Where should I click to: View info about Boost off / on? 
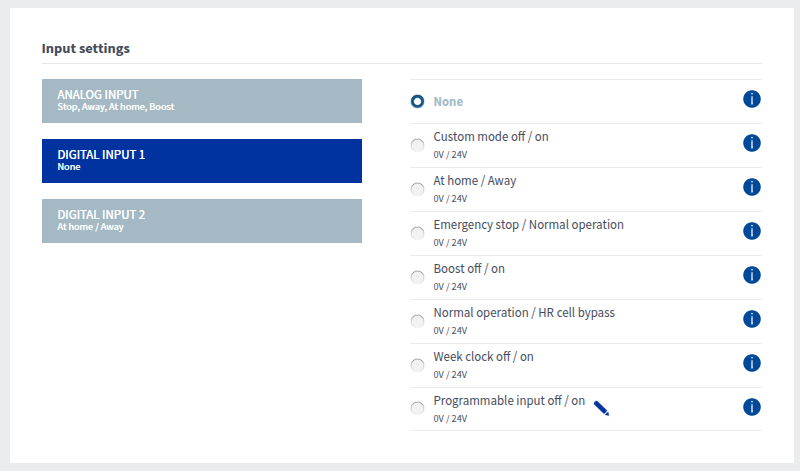(752, 275)
